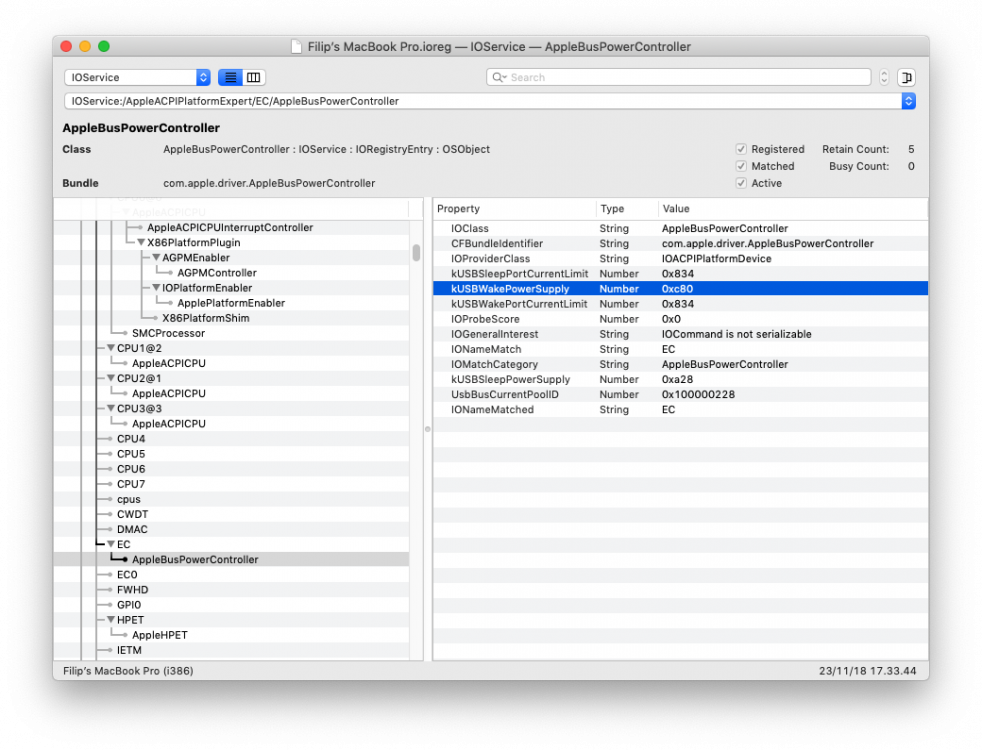
Task: Select the GPIO tree item
Action: coord(129,605)
